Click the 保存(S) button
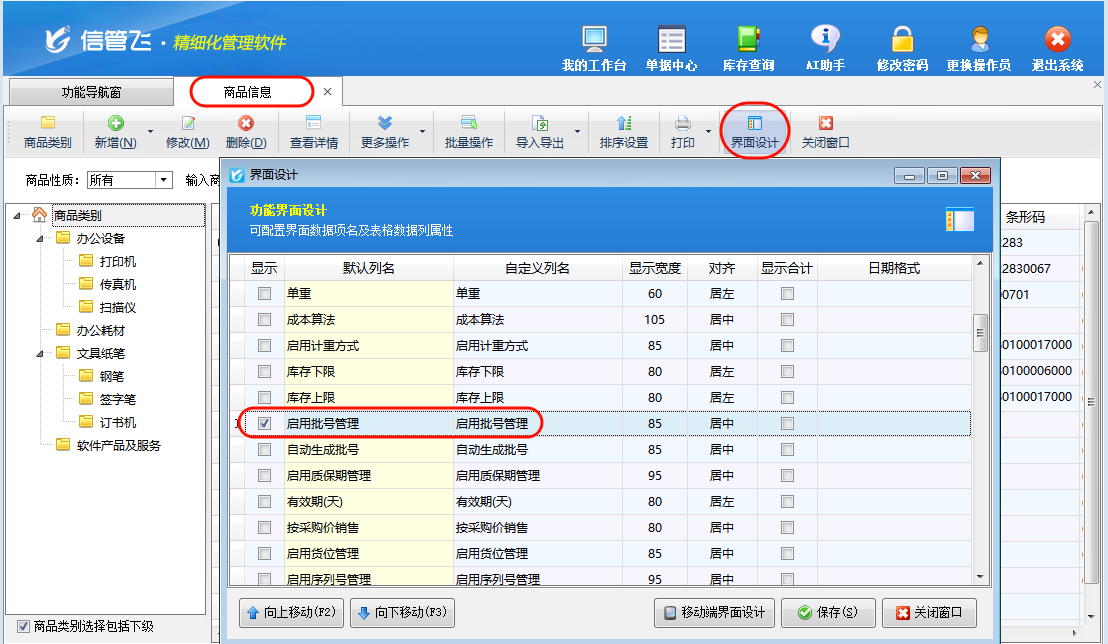Screen dimensions: 1108x644 click(828, 612)
